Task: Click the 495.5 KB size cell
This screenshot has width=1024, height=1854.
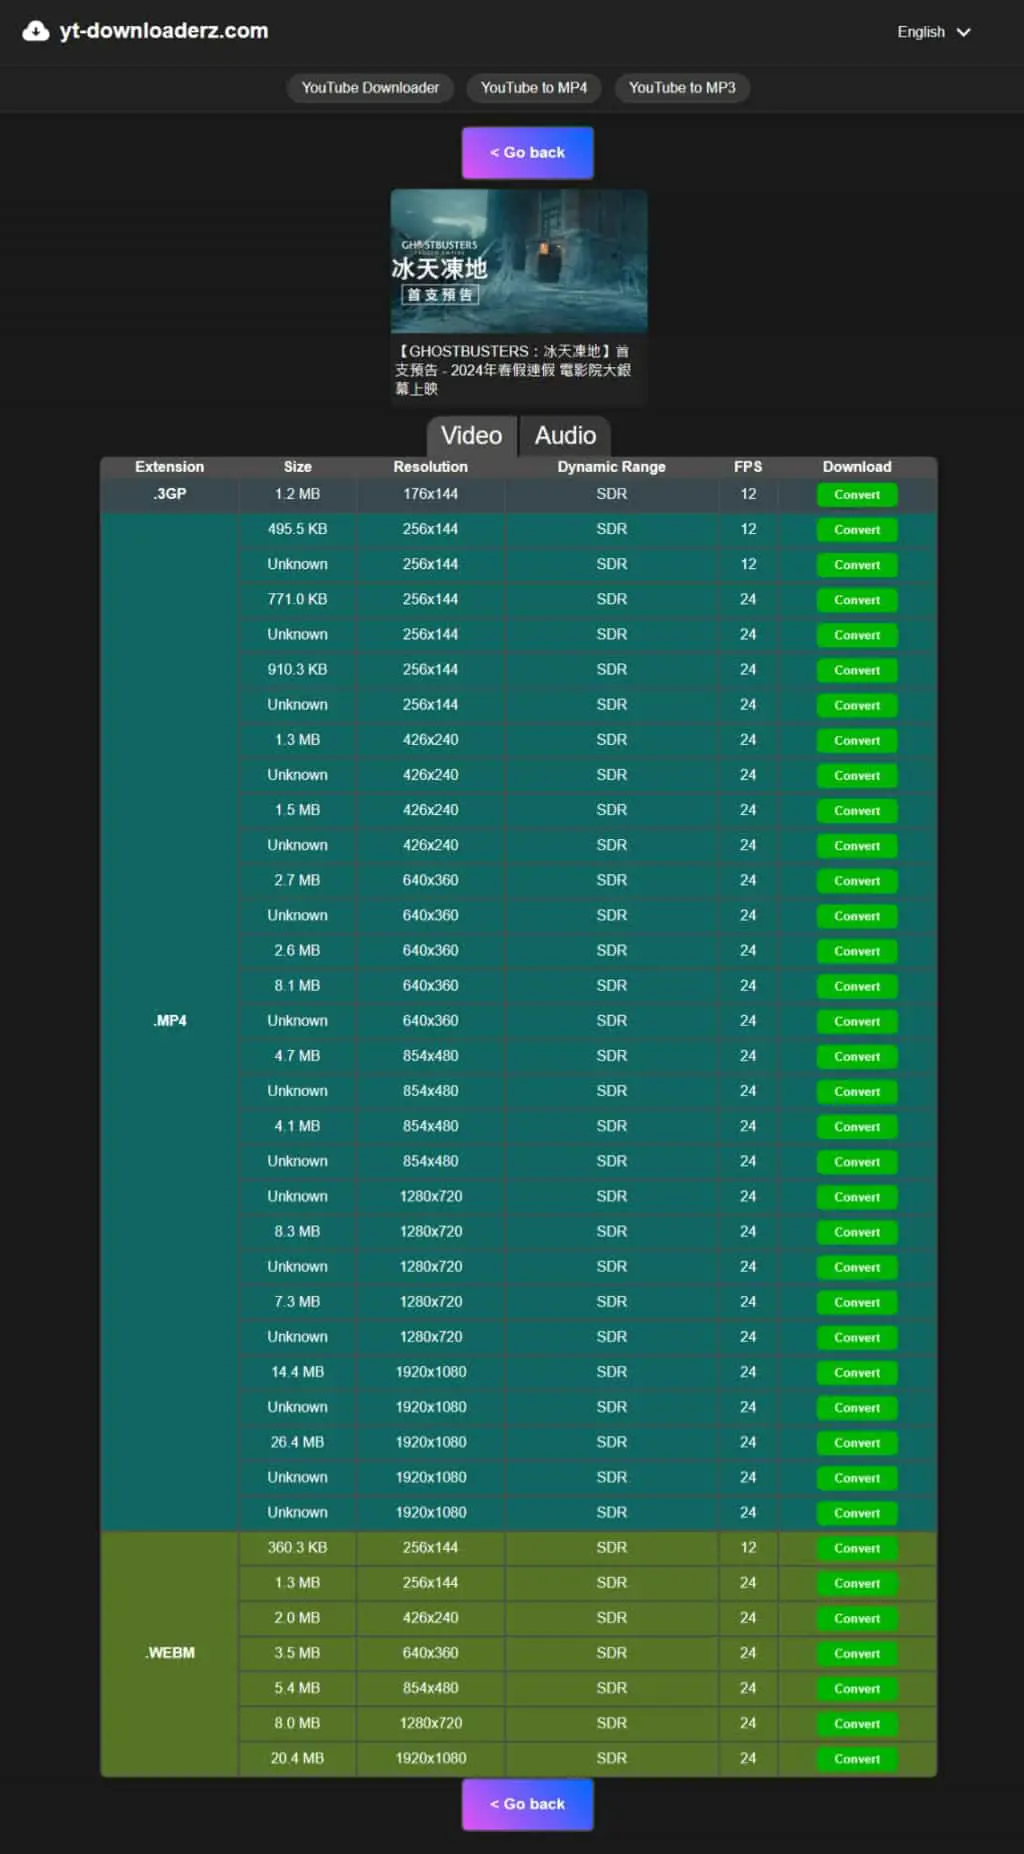Action: coord(297,529)
